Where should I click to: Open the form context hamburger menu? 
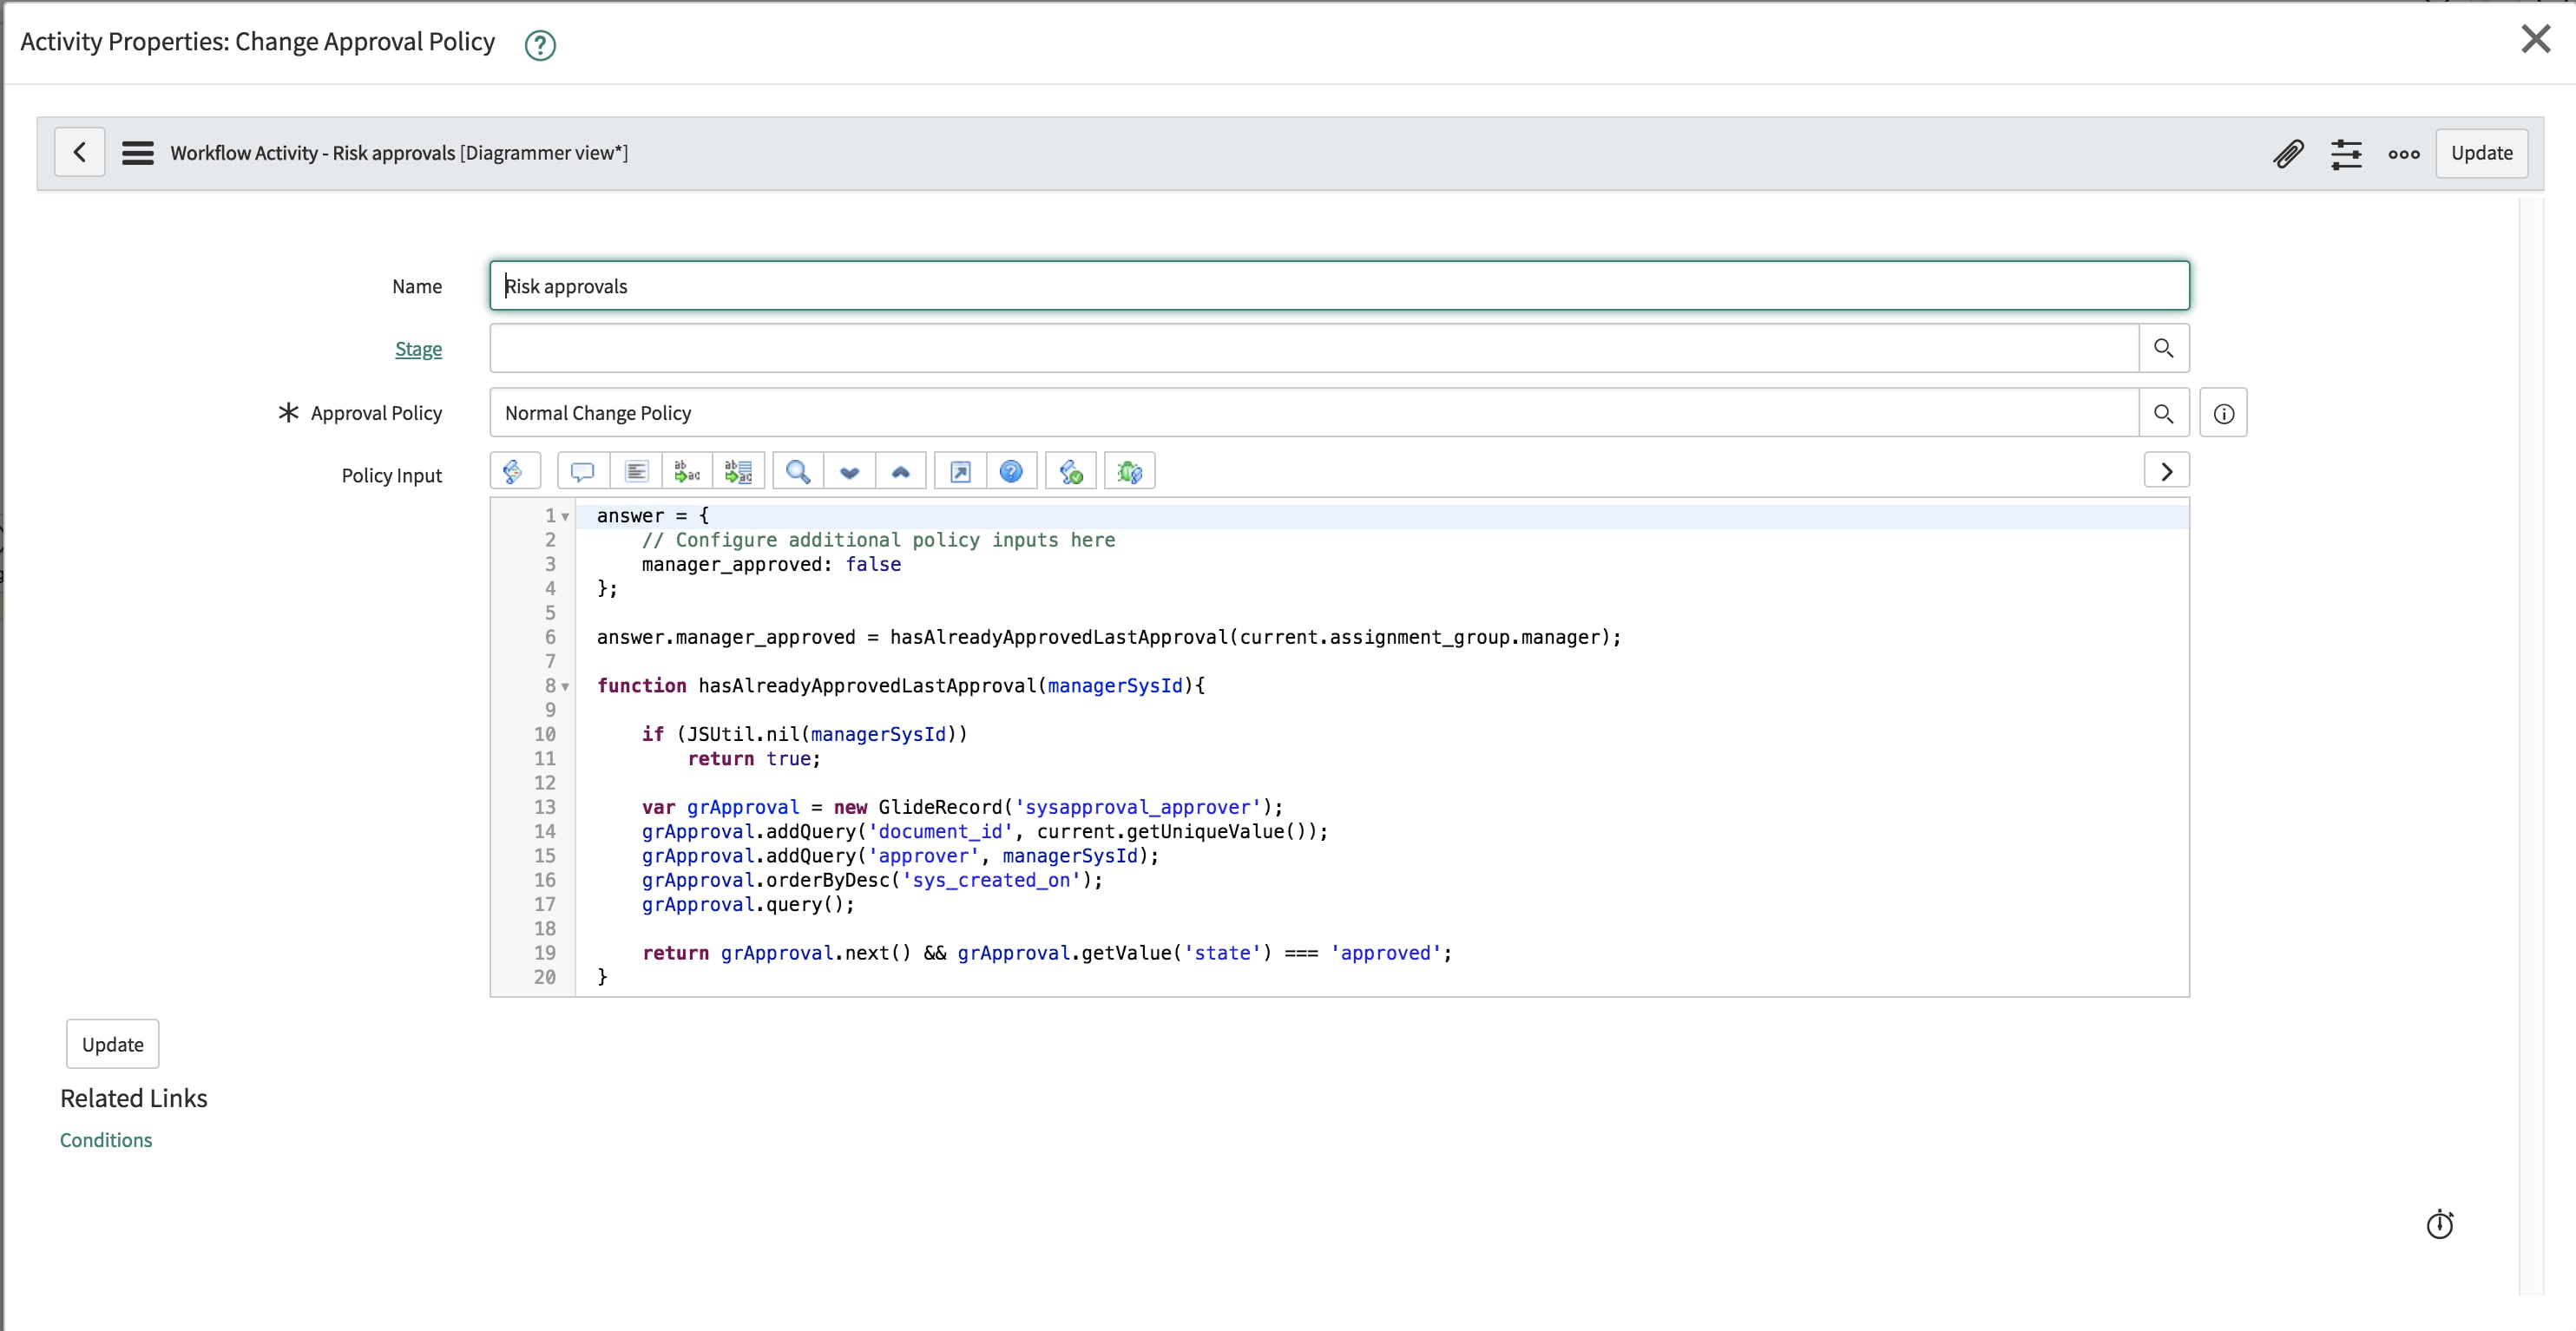click(138, 153)
